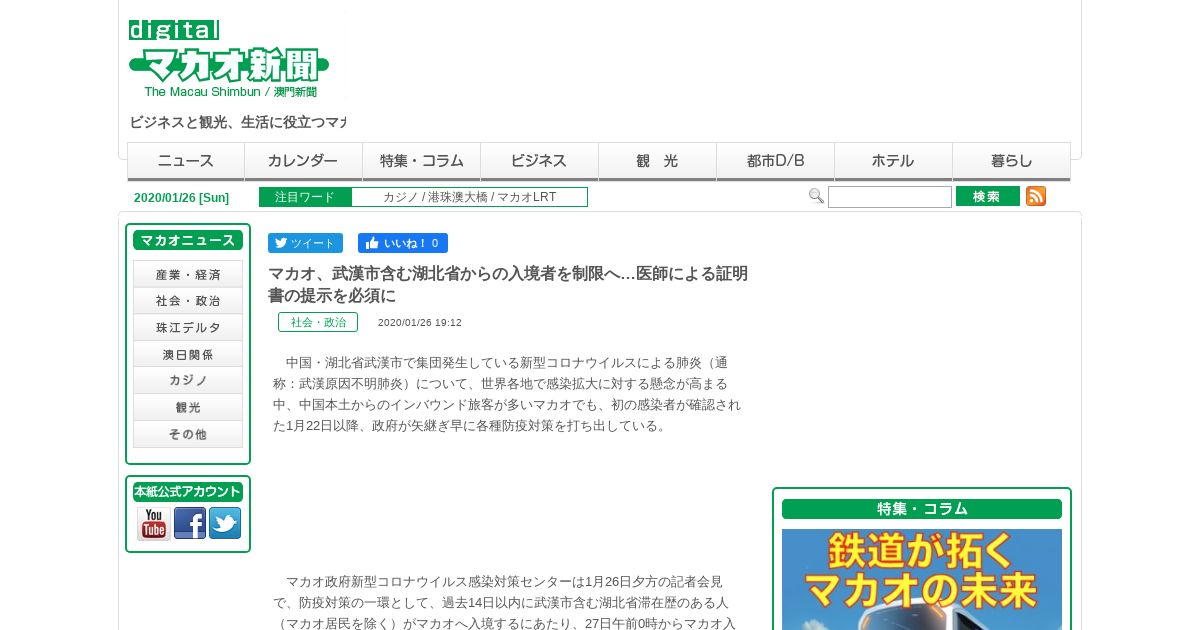Image resolution: width=1200 pixels, height=630 pixels.
Task: Select 産業・経済 in the Macau news sidebar
Action: point(188,274)
